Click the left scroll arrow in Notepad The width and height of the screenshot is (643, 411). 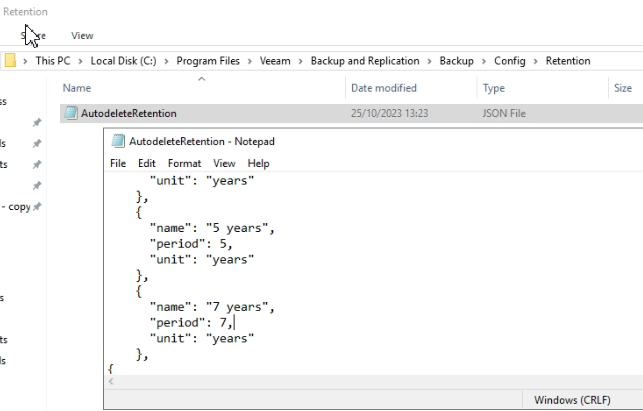click(x=111, y=381)
